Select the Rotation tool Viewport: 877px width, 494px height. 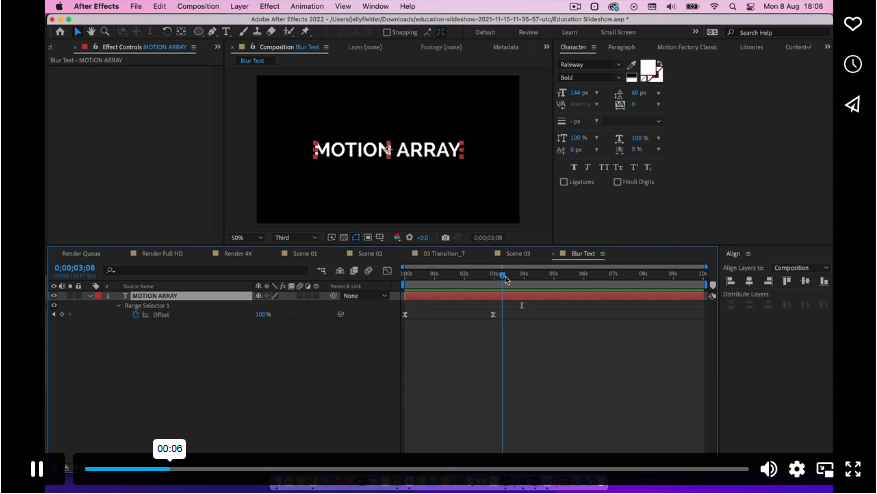[x=167, y=32]
